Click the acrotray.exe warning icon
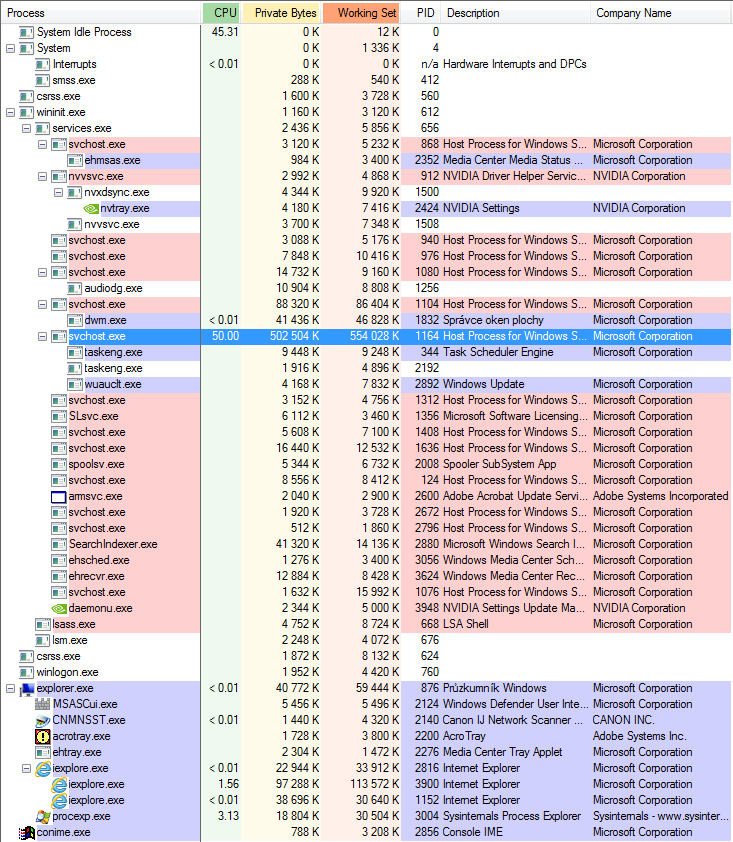Image resolution: width=733 pixels, height=842 pixels. (x=42, y=736)
